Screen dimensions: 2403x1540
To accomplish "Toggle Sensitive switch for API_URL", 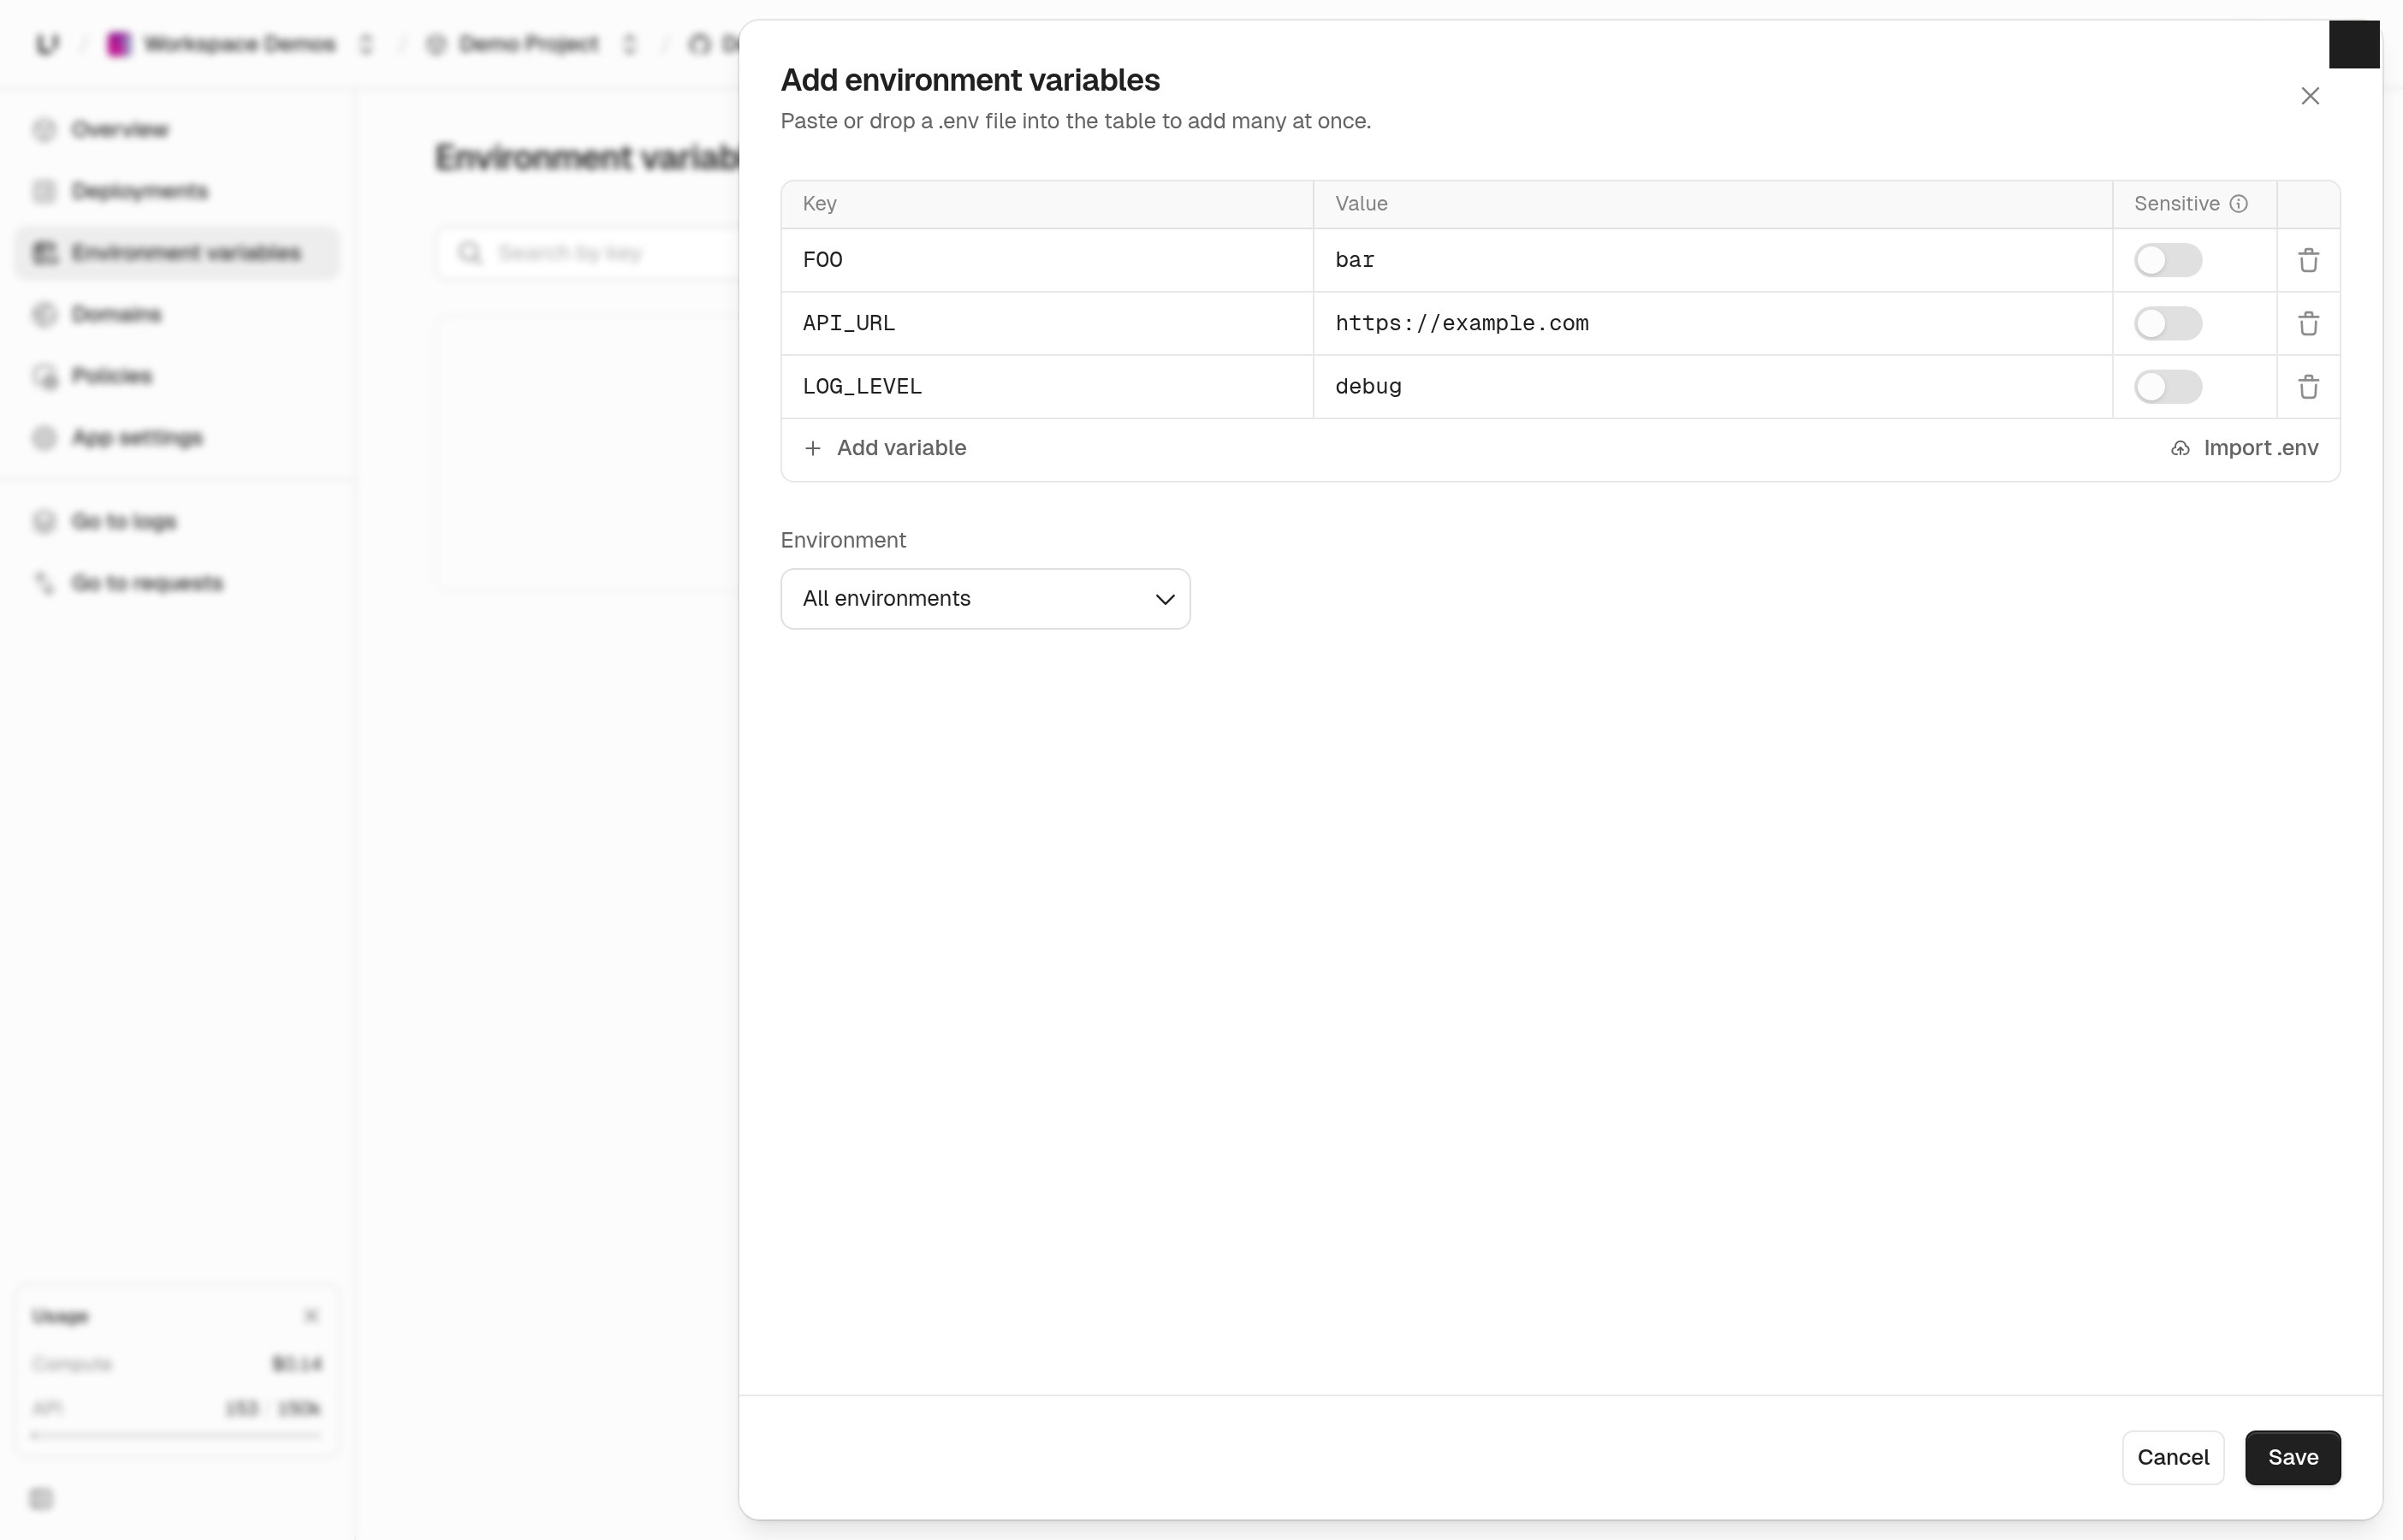I will 2167,323.
